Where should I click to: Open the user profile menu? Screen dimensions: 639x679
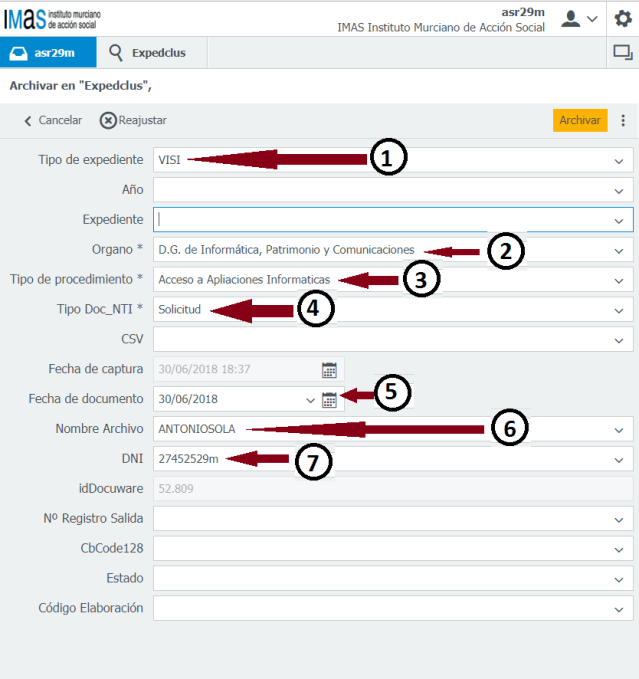tap(579, 18)
